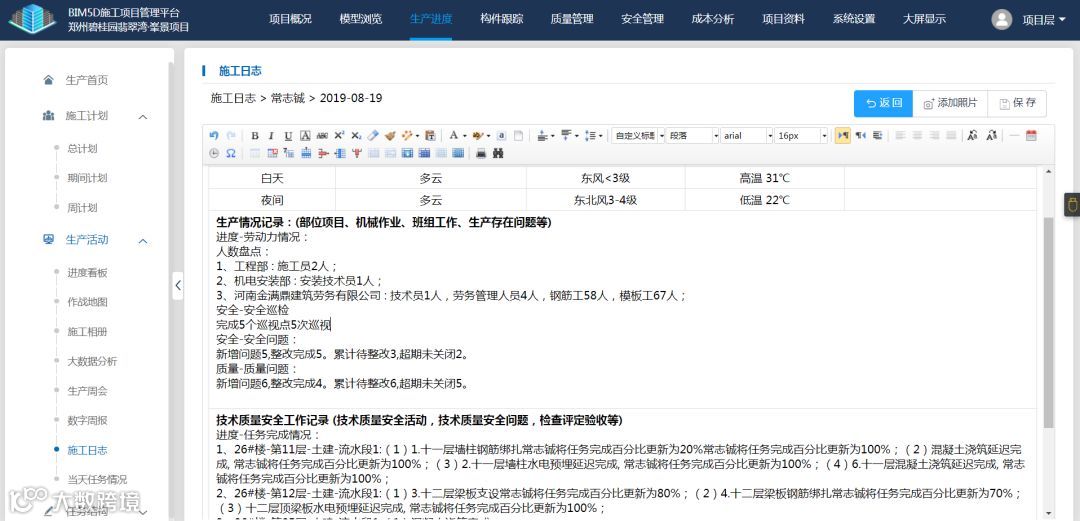Collapse the left sidebar with arrow handle

pyautogui.click(x=178, y=285)
